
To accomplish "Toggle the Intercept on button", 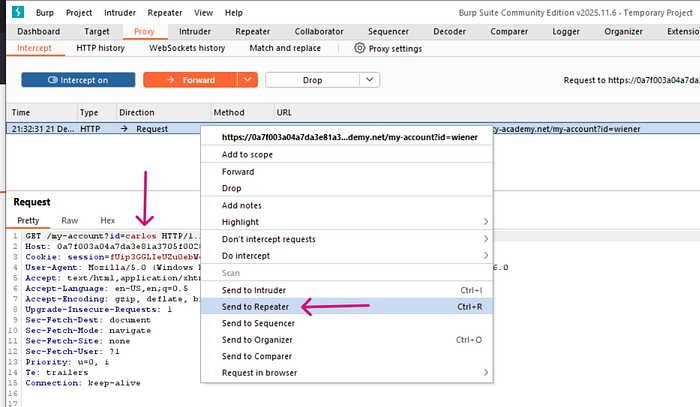I will pyautogui.click(x=78, y=80).
